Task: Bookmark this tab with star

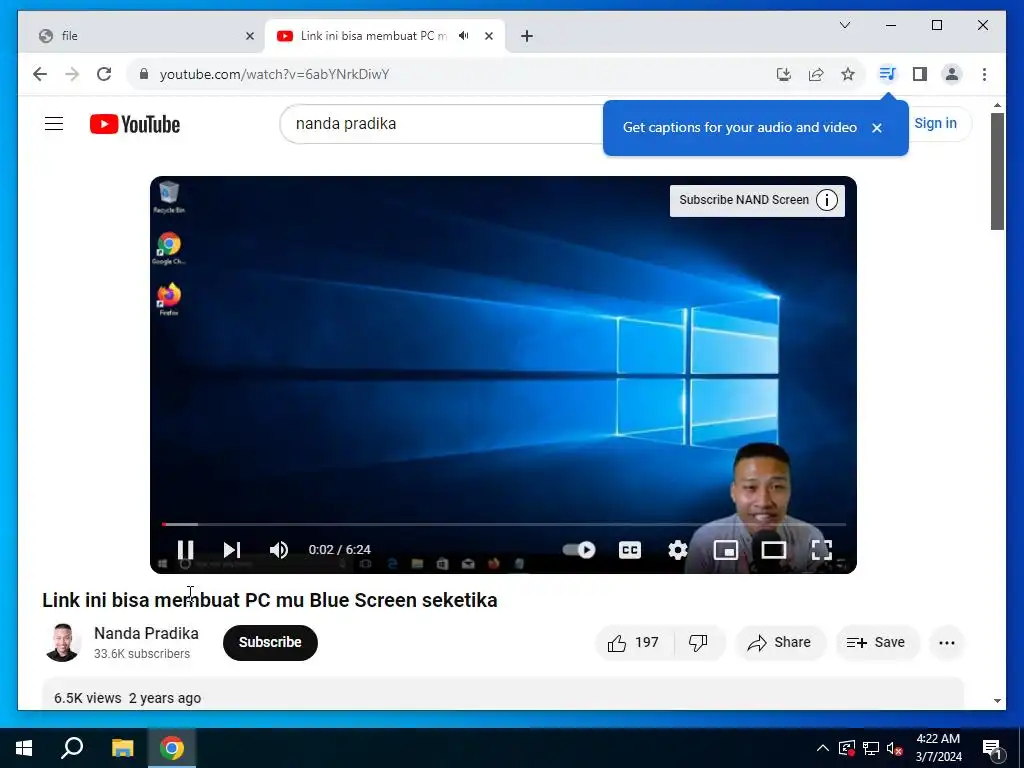Action: [x=848, y=74]
